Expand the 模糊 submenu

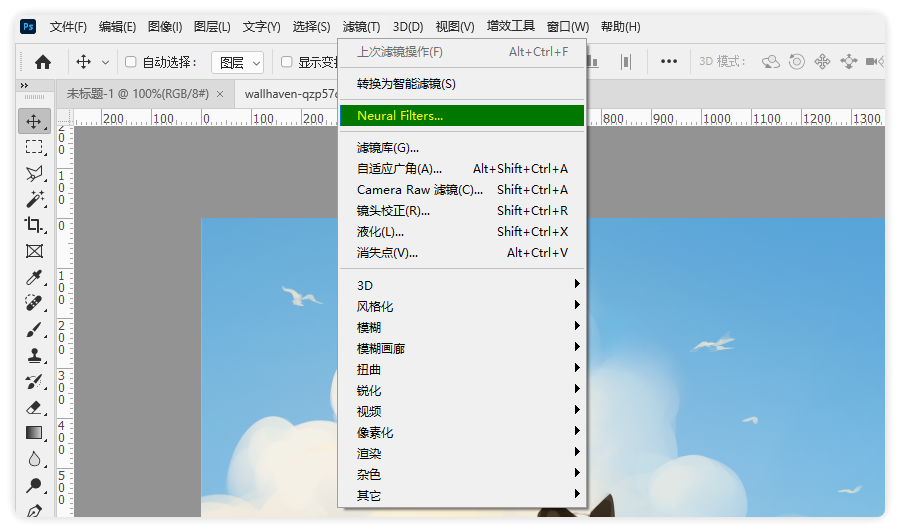[x=461, y=327]
